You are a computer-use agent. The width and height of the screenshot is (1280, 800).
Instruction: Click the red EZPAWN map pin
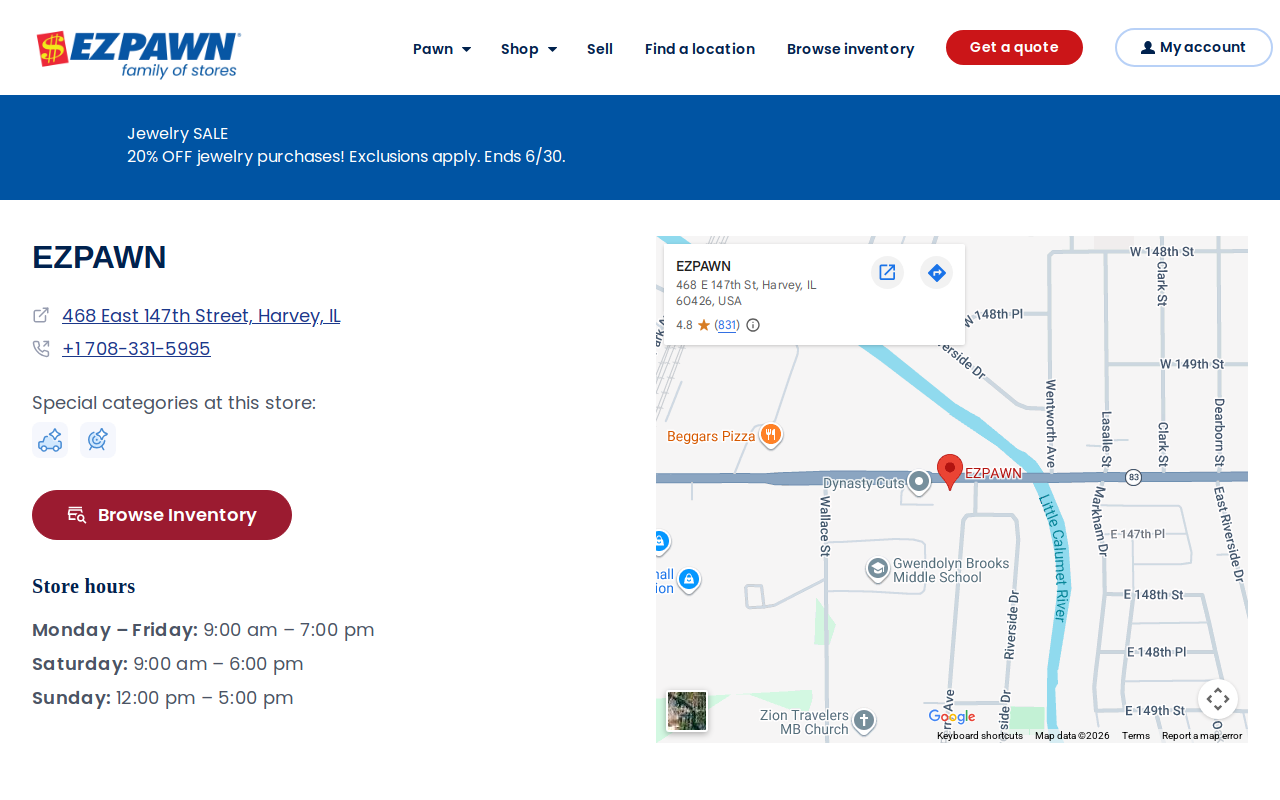click(x=950, y=472)
